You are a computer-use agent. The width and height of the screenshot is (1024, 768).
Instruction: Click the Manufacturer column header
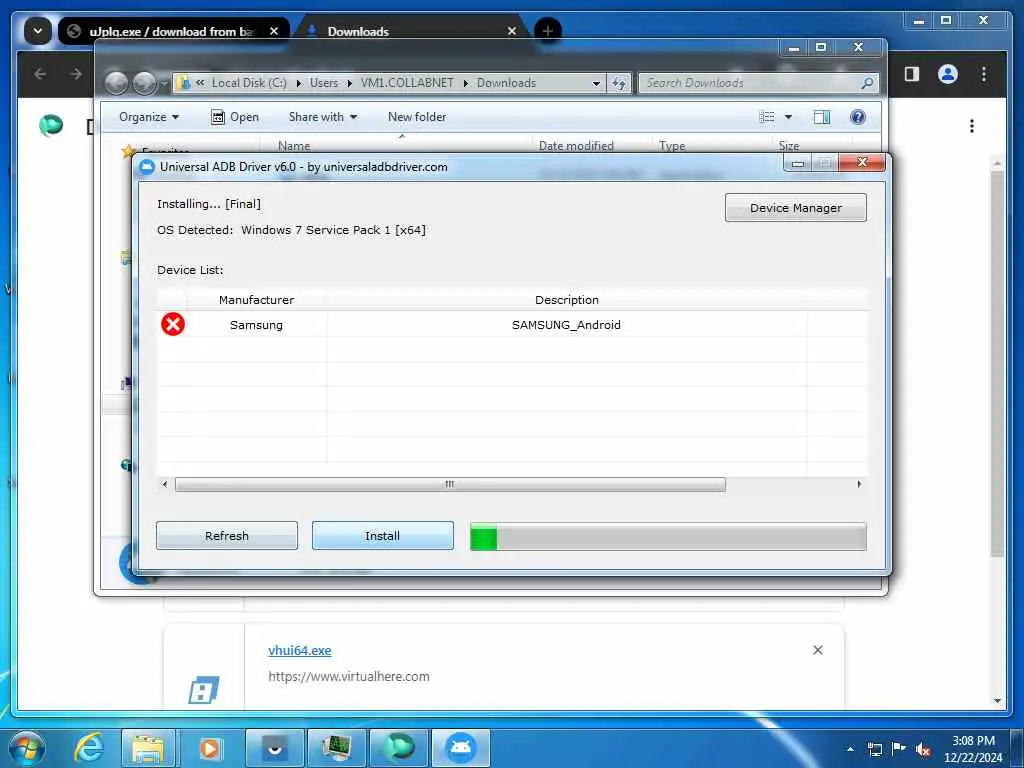(256, 300)
